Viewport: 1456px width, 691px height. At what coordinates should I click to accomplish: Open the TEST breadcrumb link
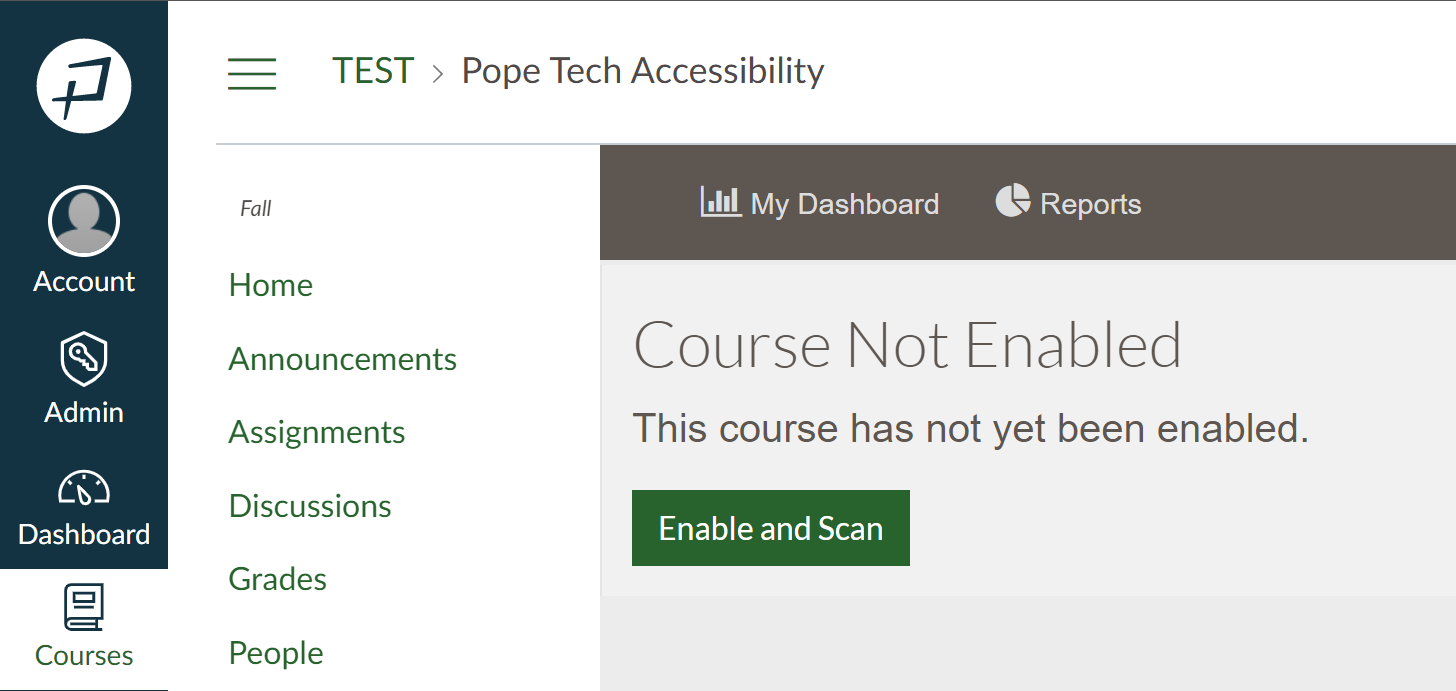pyautogui.click(x=373, y=70)
